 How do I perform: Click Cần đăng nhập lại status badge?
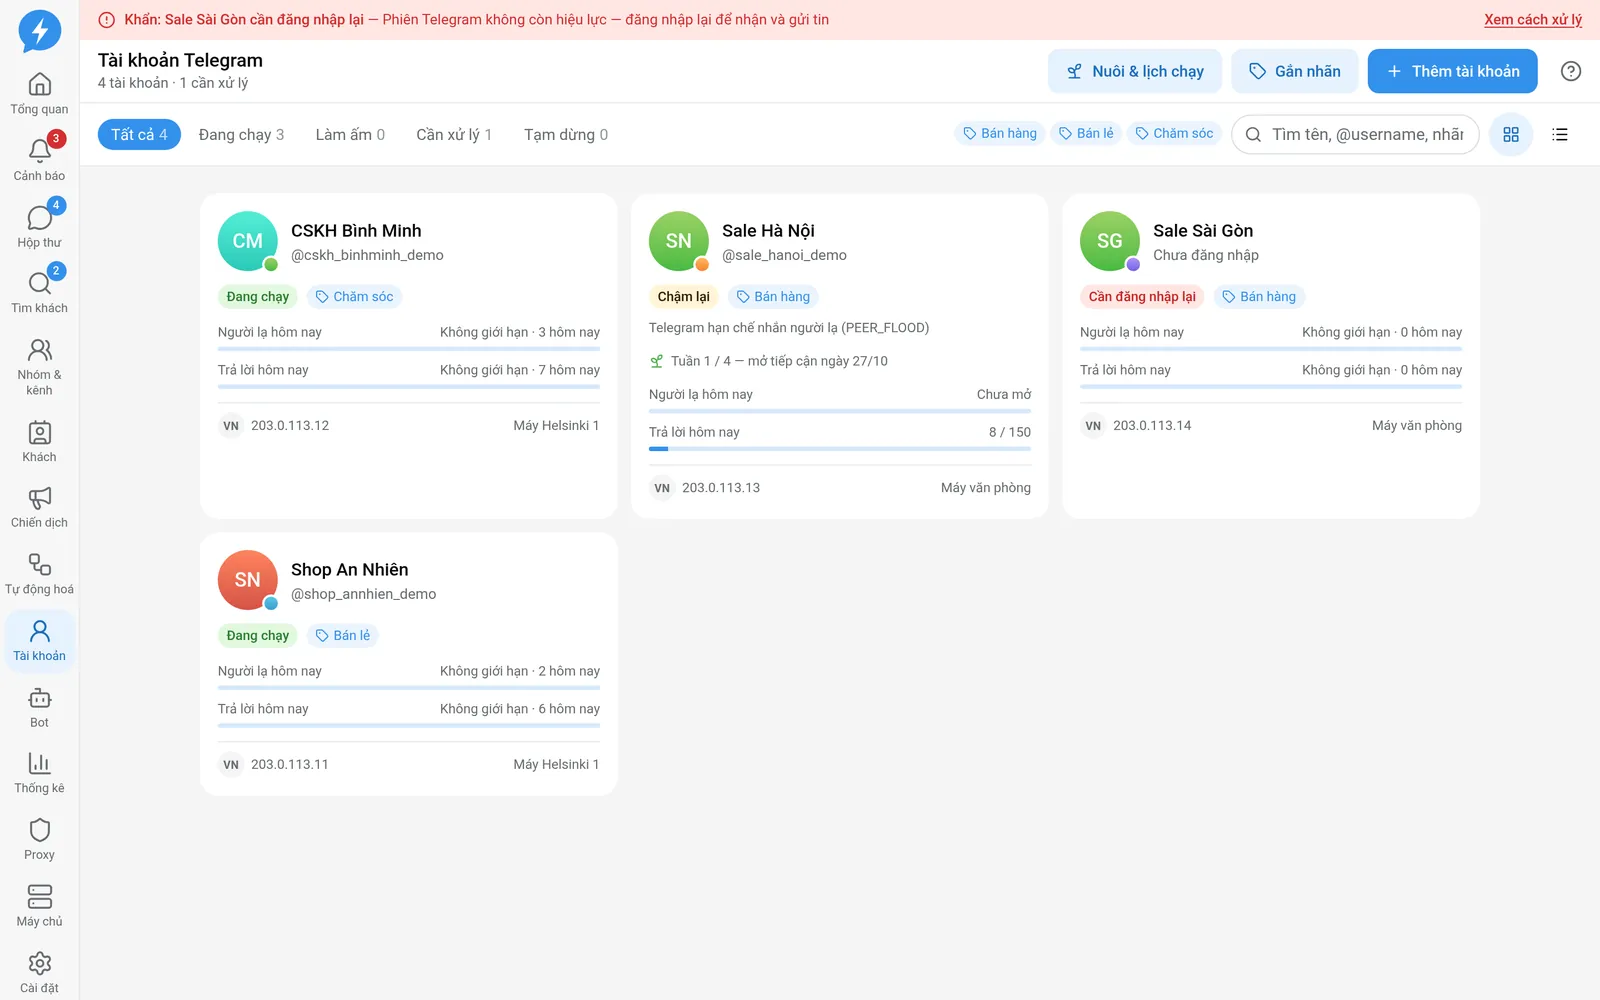click(1142, 296)
